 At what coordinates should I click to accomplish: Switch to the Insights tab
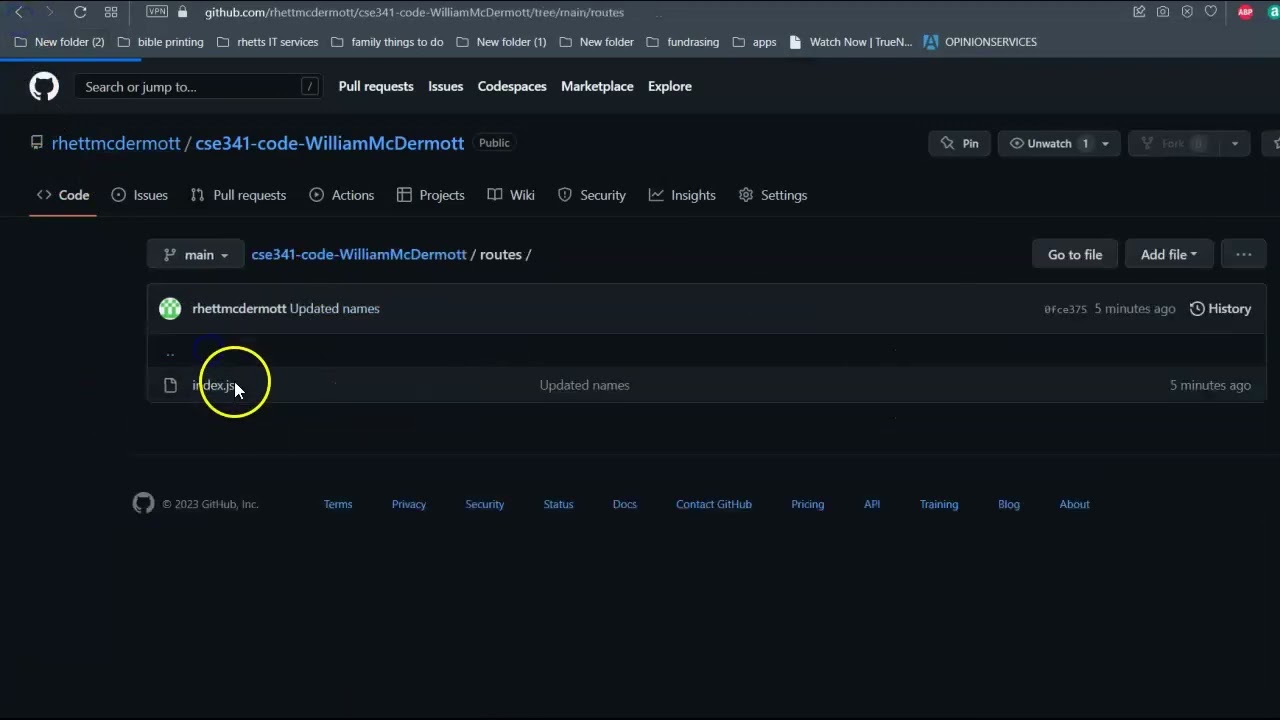coord(682,195)
